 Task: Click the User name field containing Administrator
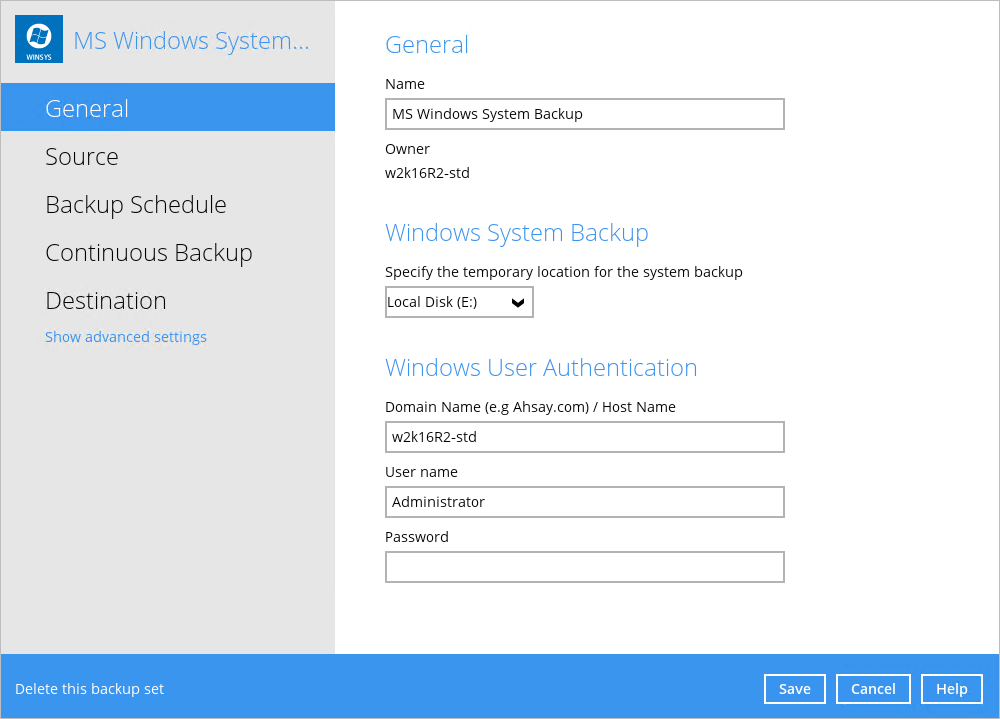pyautogui.click(x=584, y=502)
